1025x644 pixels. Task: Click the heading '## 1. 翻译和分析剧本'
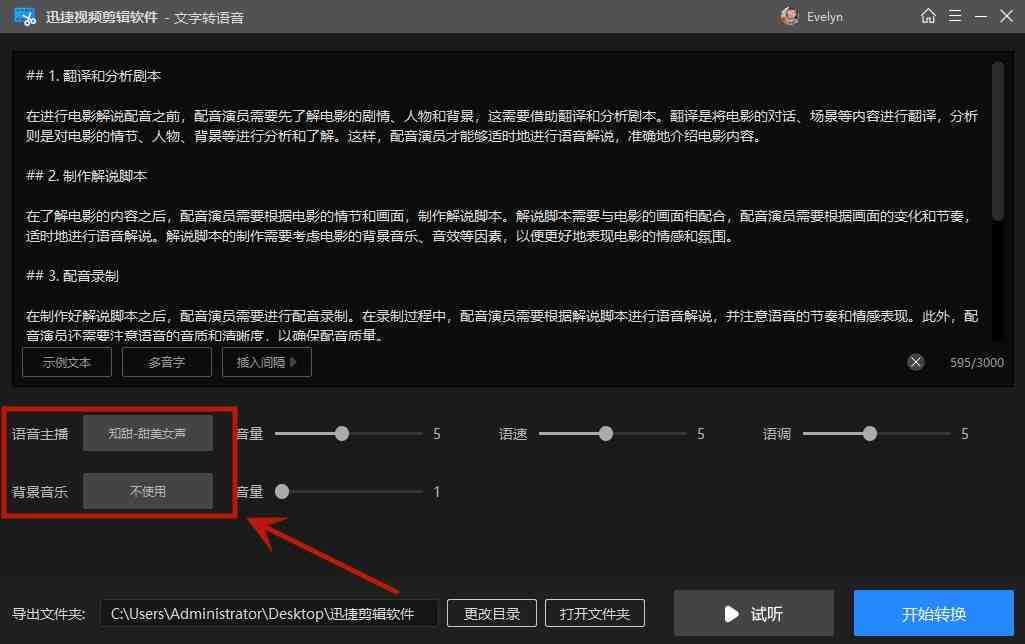(x=93, y=76)
